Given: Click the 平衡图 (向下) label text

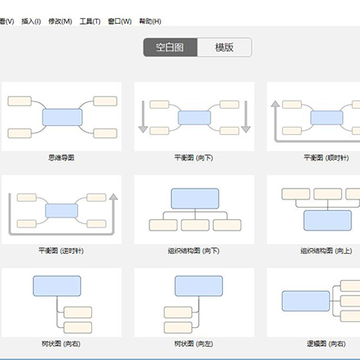Looking at the screenshot, I should 194,158.
